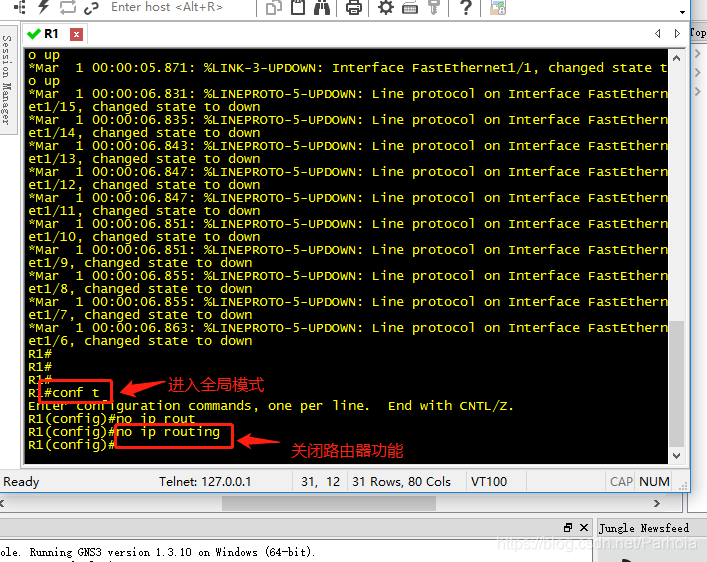
Task: Close the GNS3 console panel
Action: coord(584,527)
